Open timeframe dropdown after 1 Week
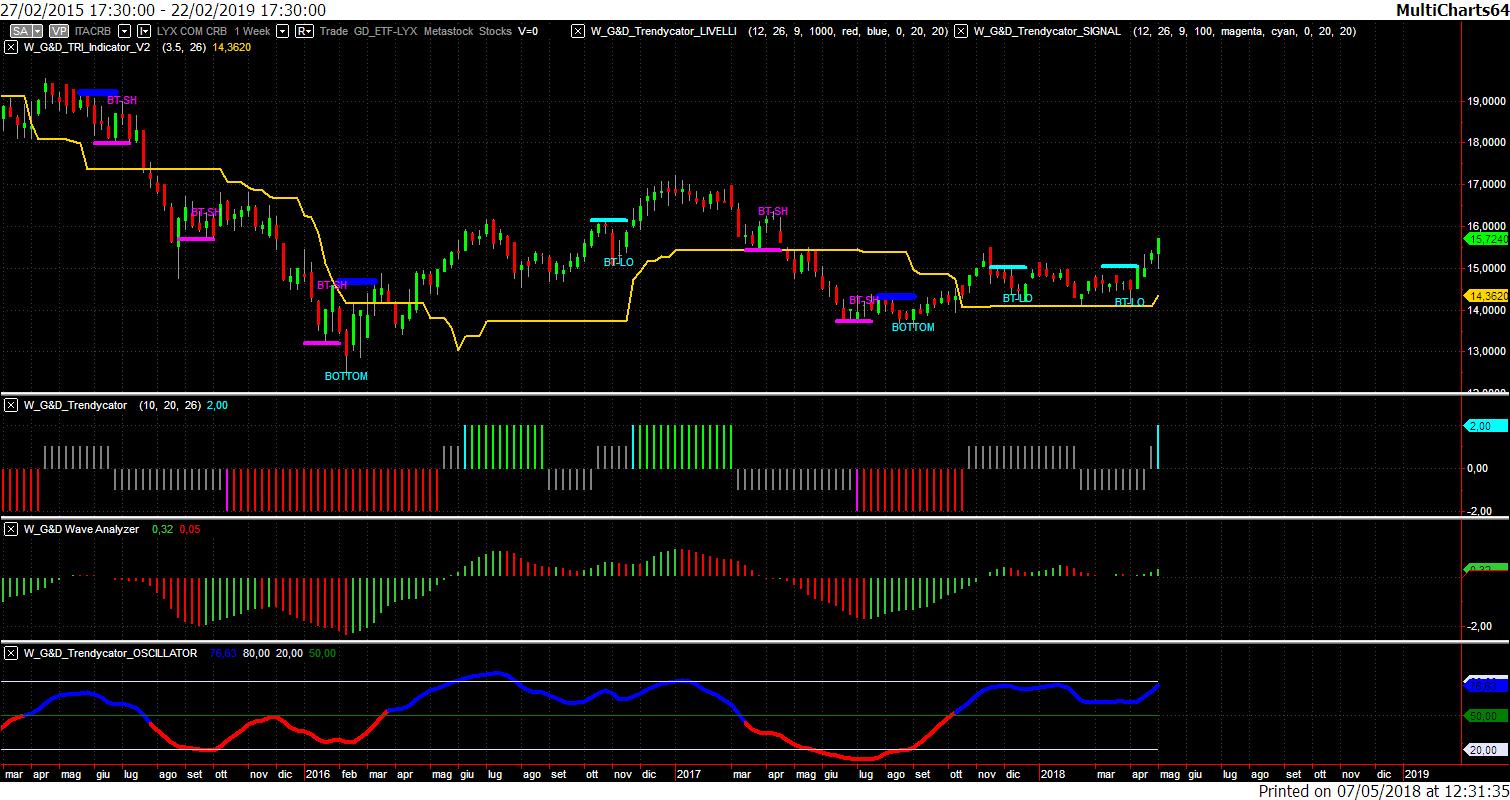The width and height of the screenshot is (1510, 800). click(282, 31)
